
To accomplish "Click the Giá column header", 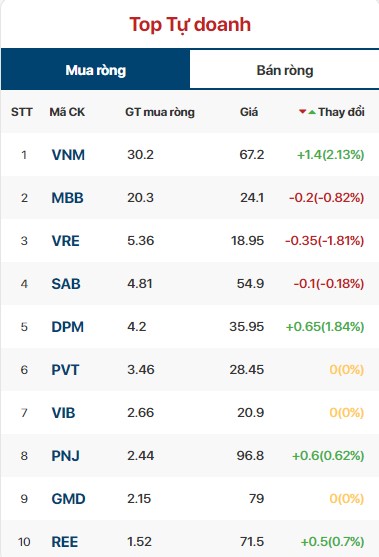I will tap(249, 112).
